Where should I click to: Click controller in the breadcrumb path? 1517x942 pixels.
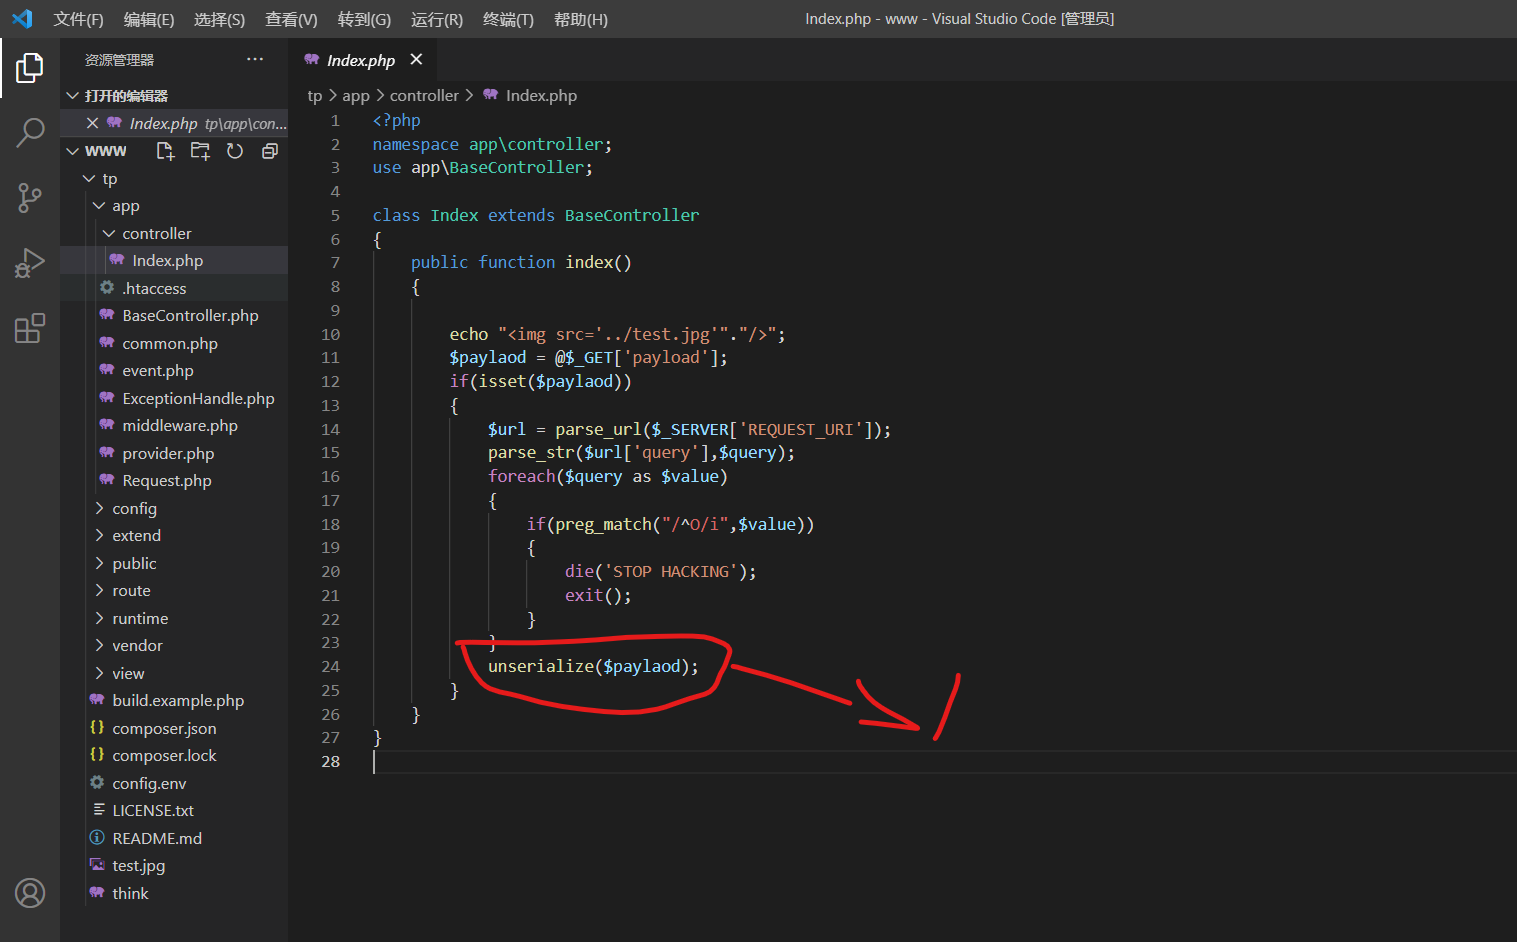click(x=424, y=96)
